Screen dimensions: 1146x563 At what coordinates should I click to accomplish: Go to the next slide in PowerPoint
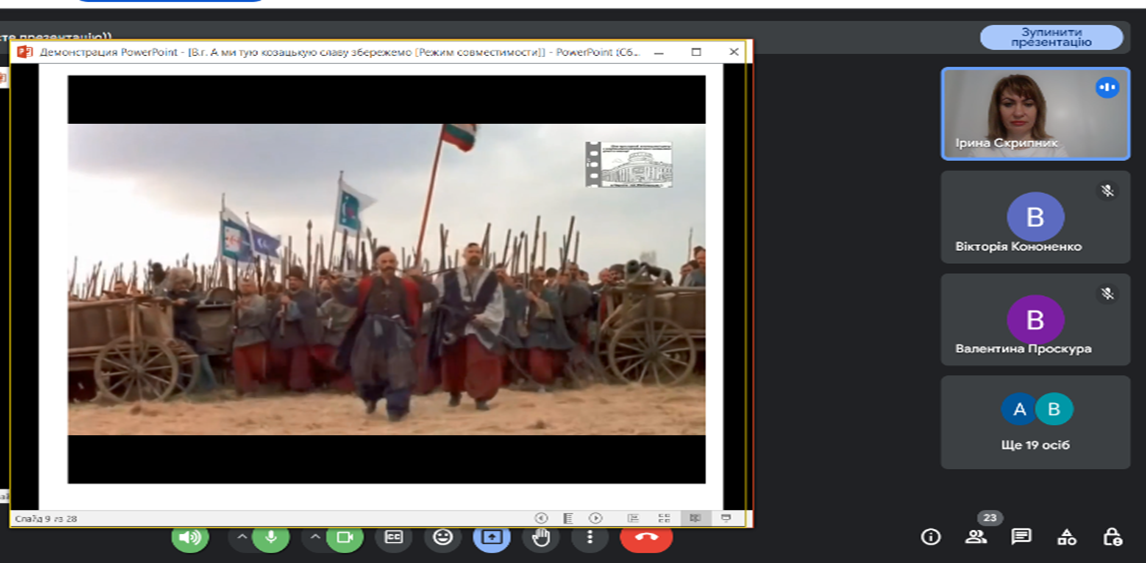point(596,518)
